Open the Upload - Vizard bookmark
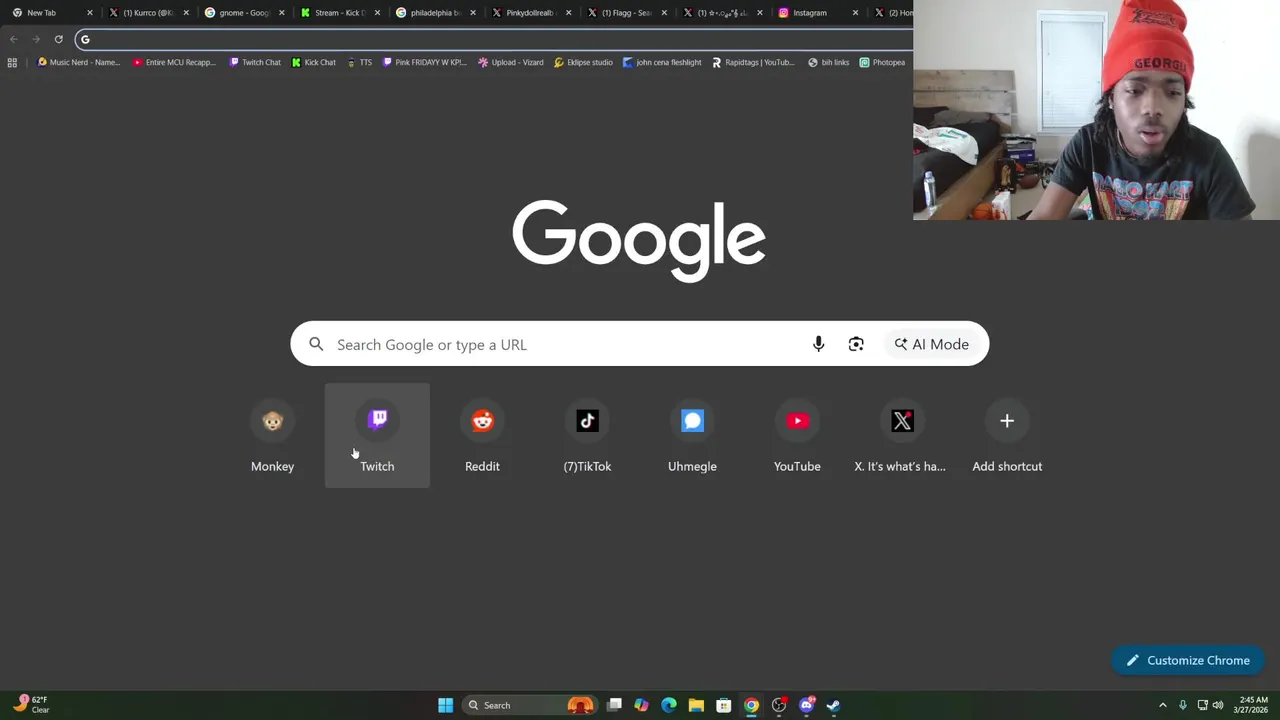The height and width of the screenshot is (720, 1280). pyautogui.click(x=511, y=62)
